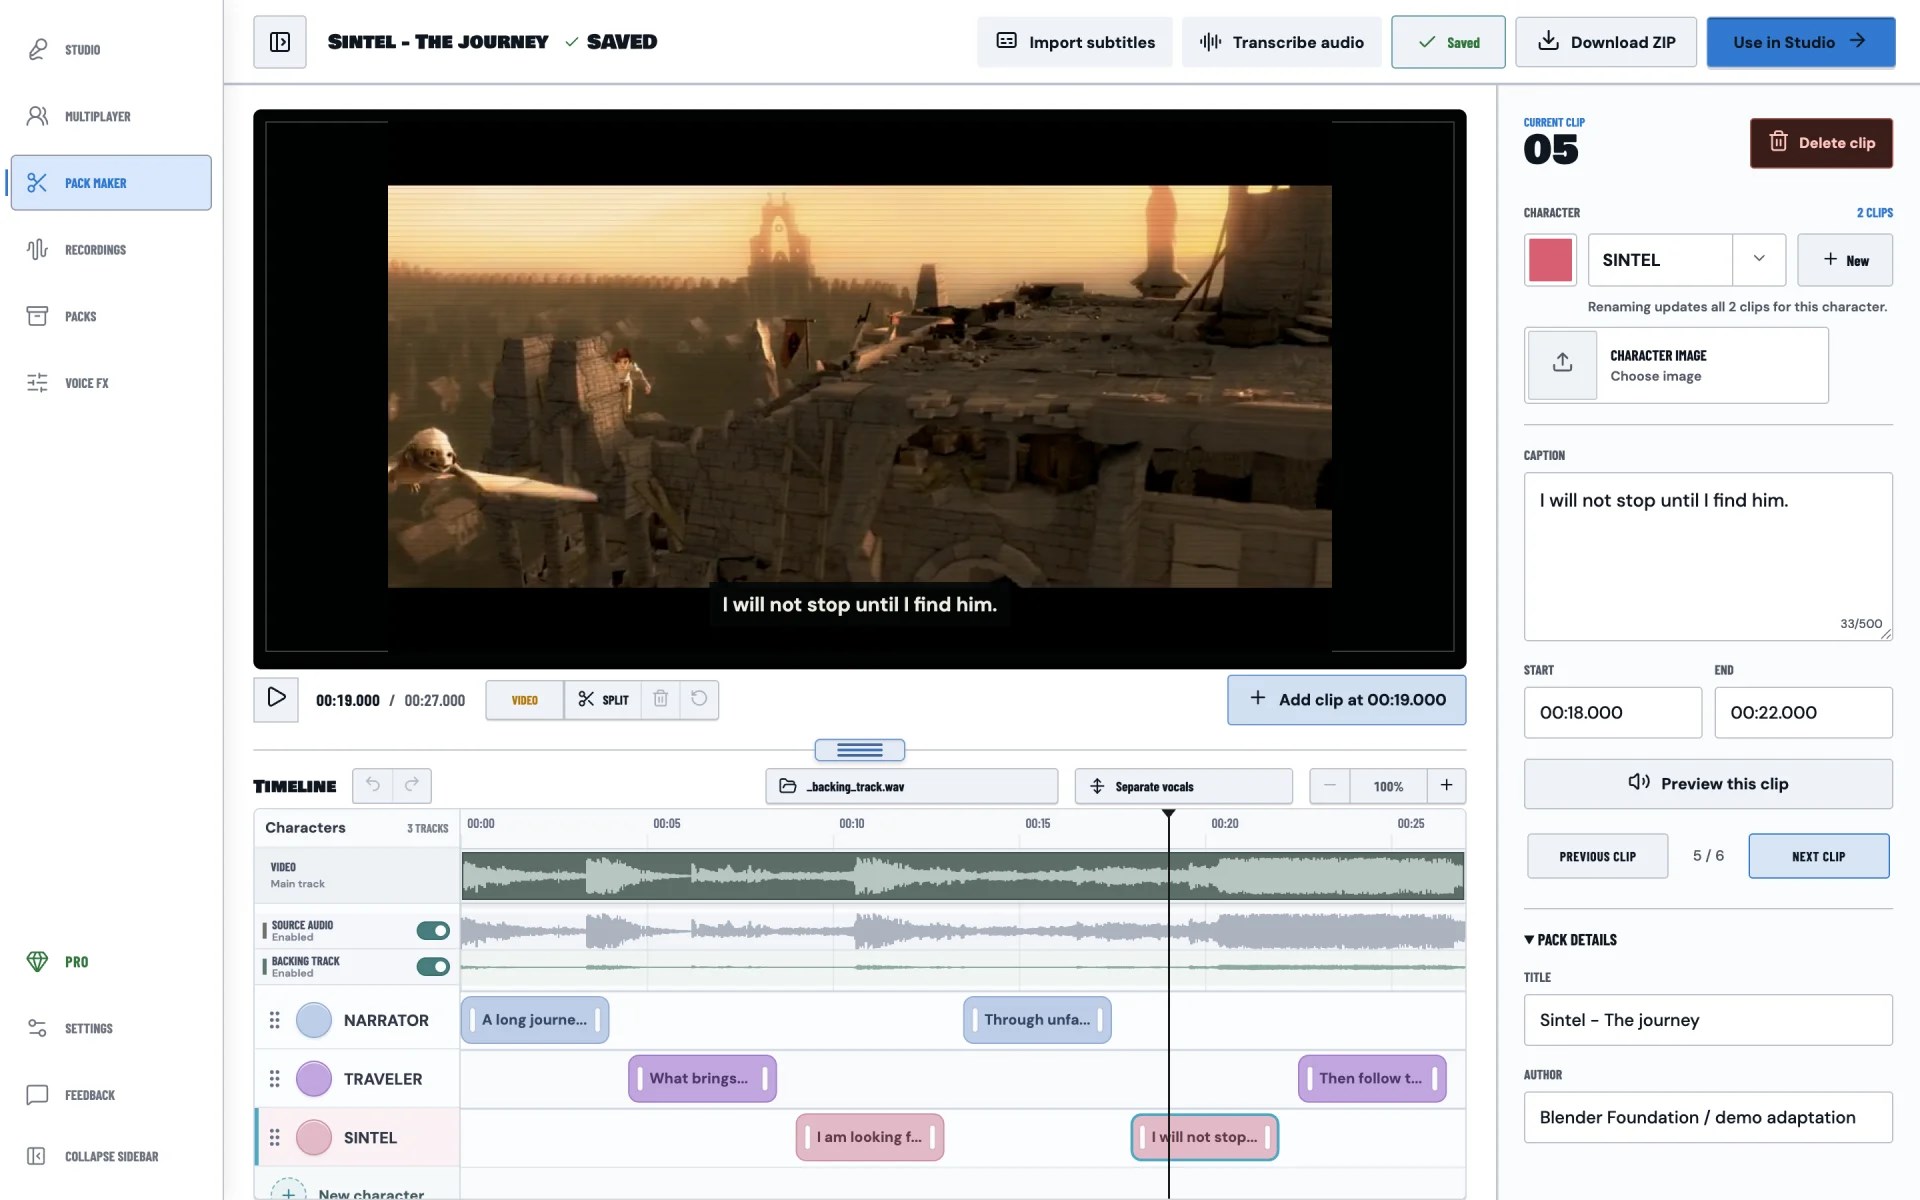1920x1200 pixels.
Task: Play the video preview
Action: [276, 699]
